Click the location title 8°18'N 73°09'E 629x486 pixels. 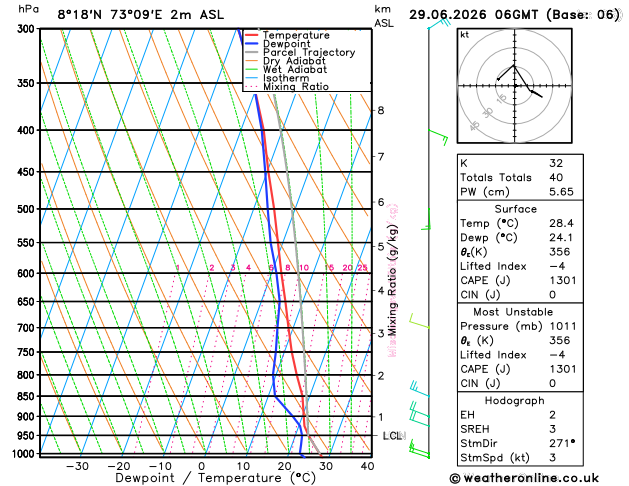click(x=110, y=15)
